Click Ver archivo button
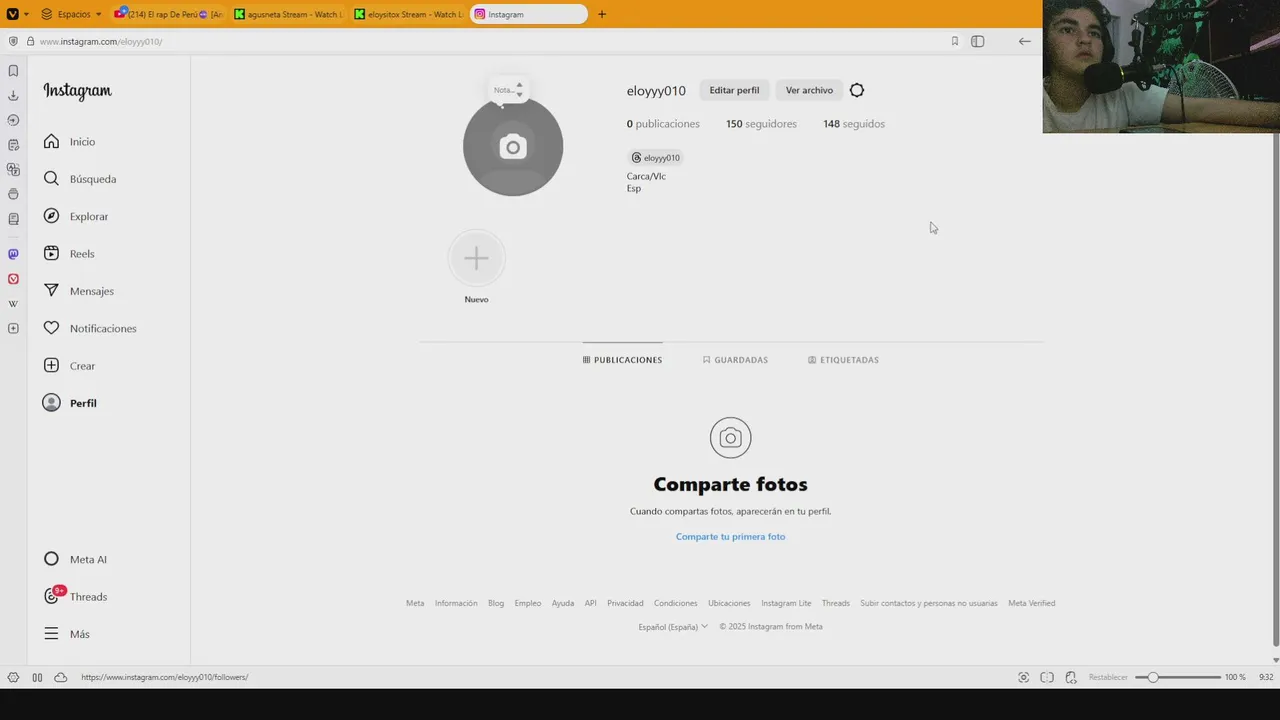 tap(809, 90)
